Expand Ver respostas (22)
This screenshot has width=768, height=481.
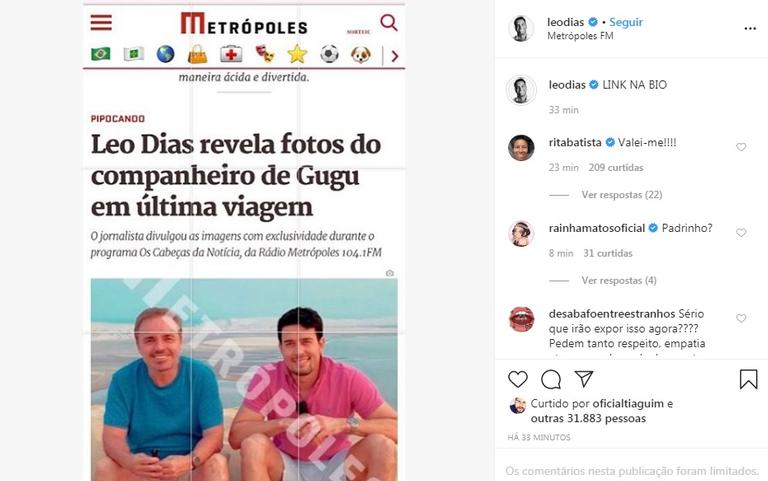click(x=622, y=195)
